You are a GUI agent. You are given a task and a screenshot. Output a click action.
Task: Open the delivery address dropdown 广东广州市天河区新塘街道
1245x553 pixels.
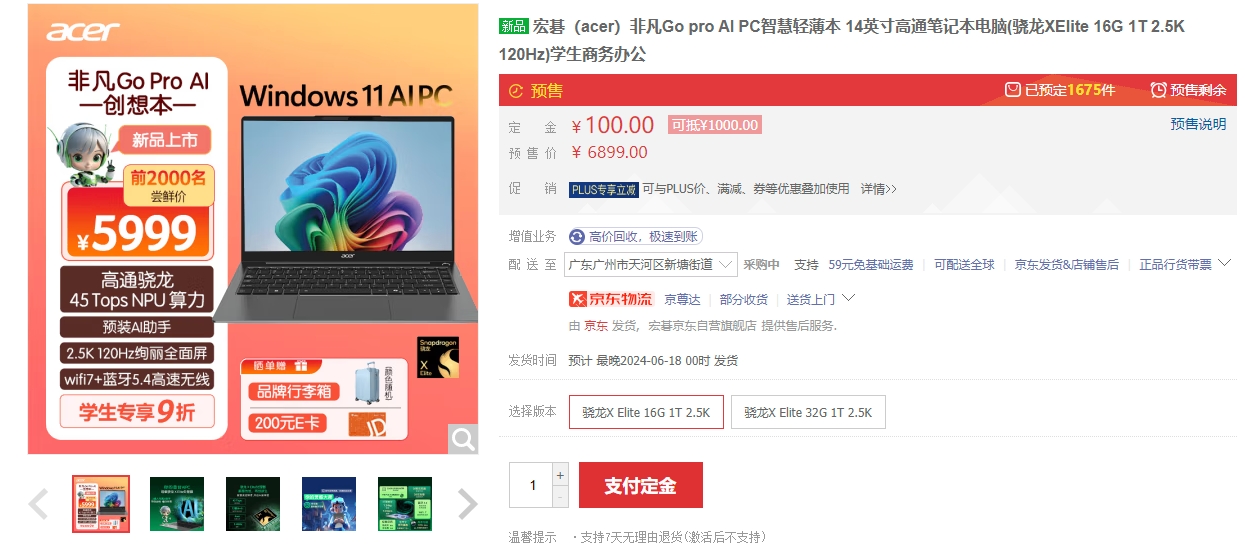tap(651, 265)
